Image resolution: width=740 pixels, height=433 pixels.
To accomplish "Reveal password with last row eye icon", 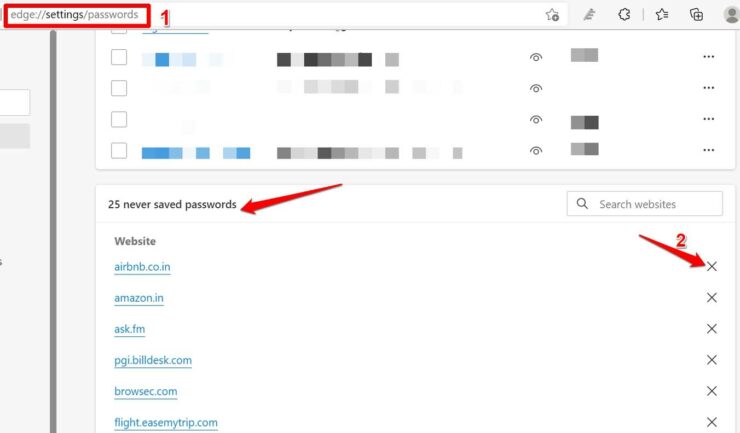I will (x=536, y=151).
